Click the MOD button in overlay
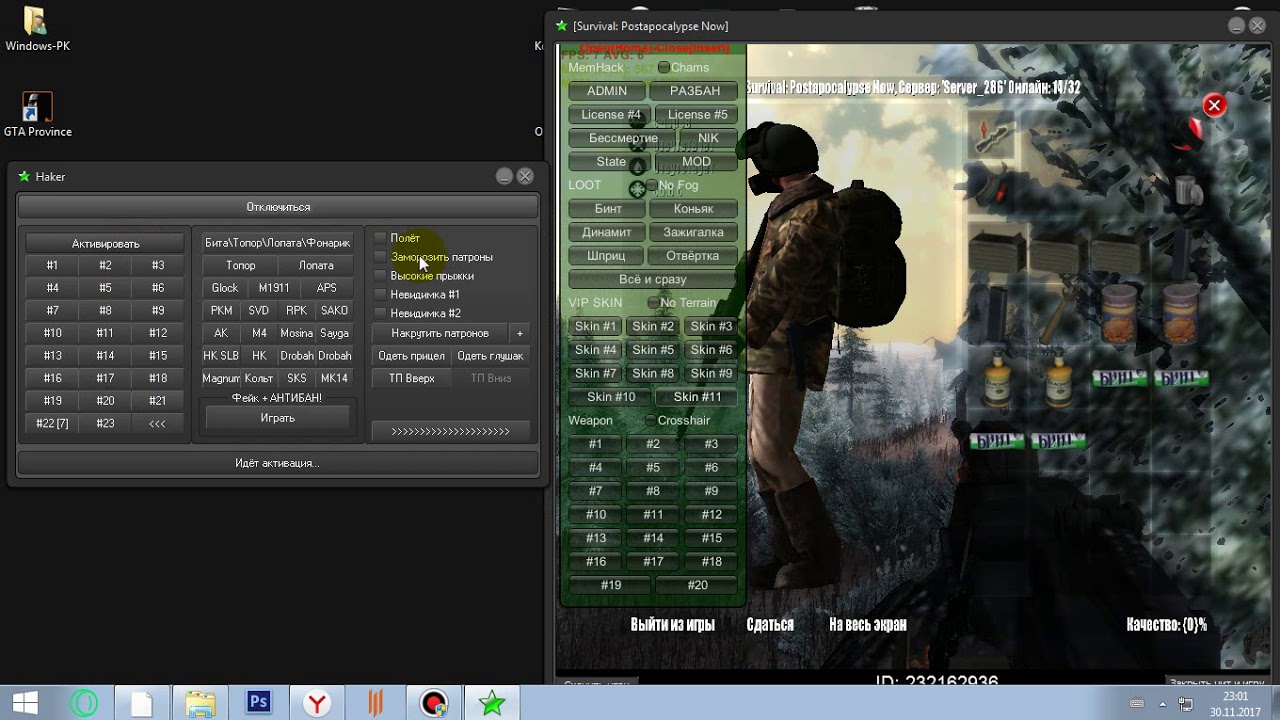This screenshot has width=1280, height=720. coord(696,162)
